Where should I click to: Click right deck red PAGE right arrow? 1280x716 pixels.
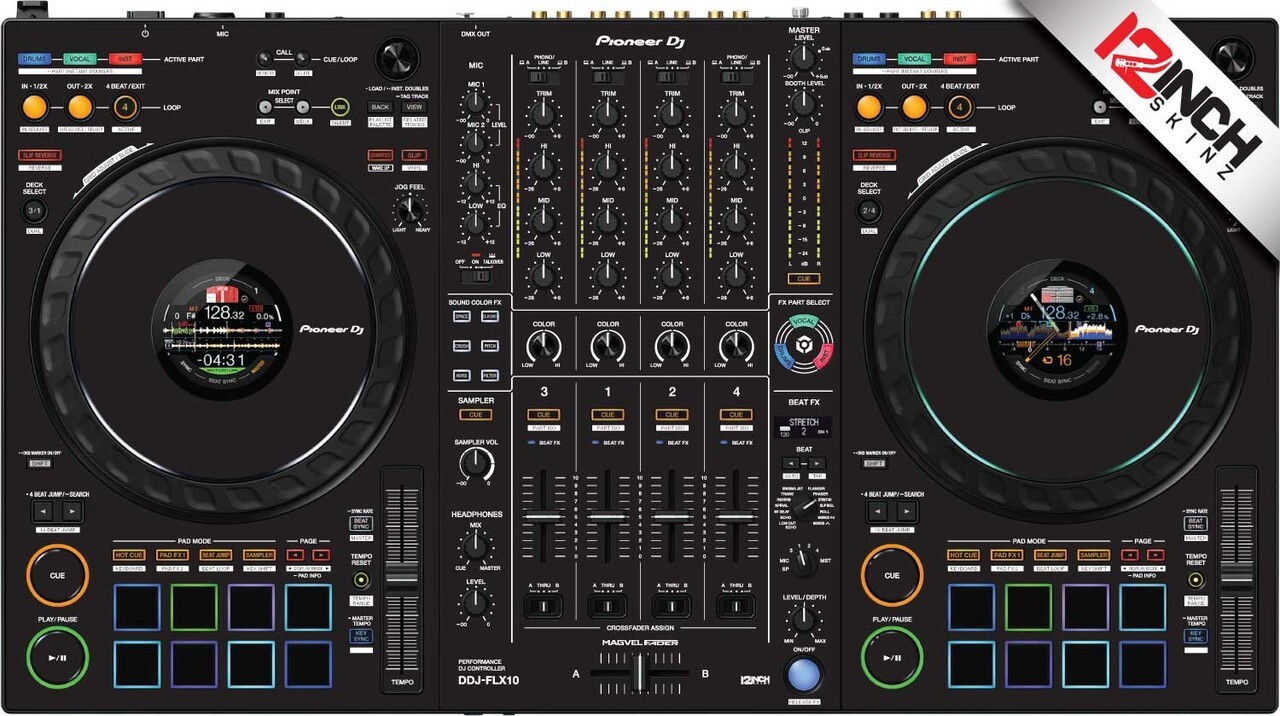click(x=1155, y=554)
